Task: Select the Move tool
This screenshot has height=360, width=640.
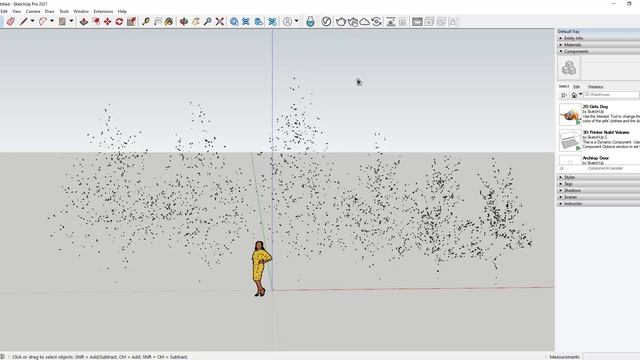Action: pos(107,22)
